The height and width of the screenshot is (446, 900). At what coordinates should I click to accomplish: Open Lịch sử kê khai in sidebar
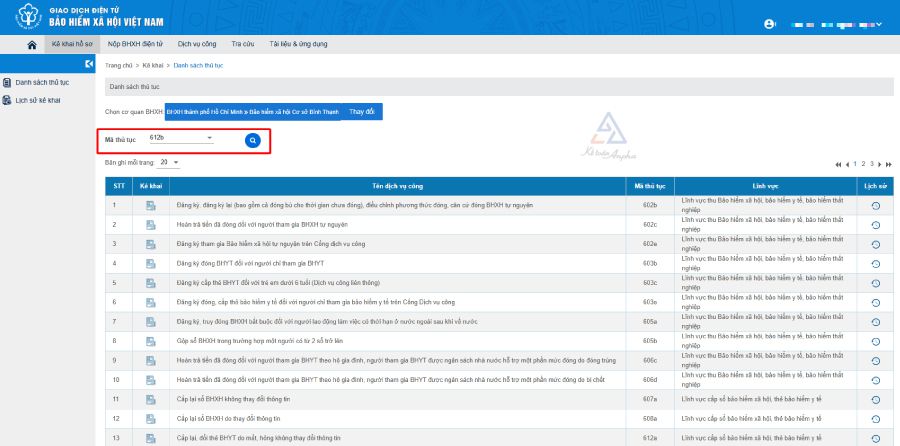point(38,100)
